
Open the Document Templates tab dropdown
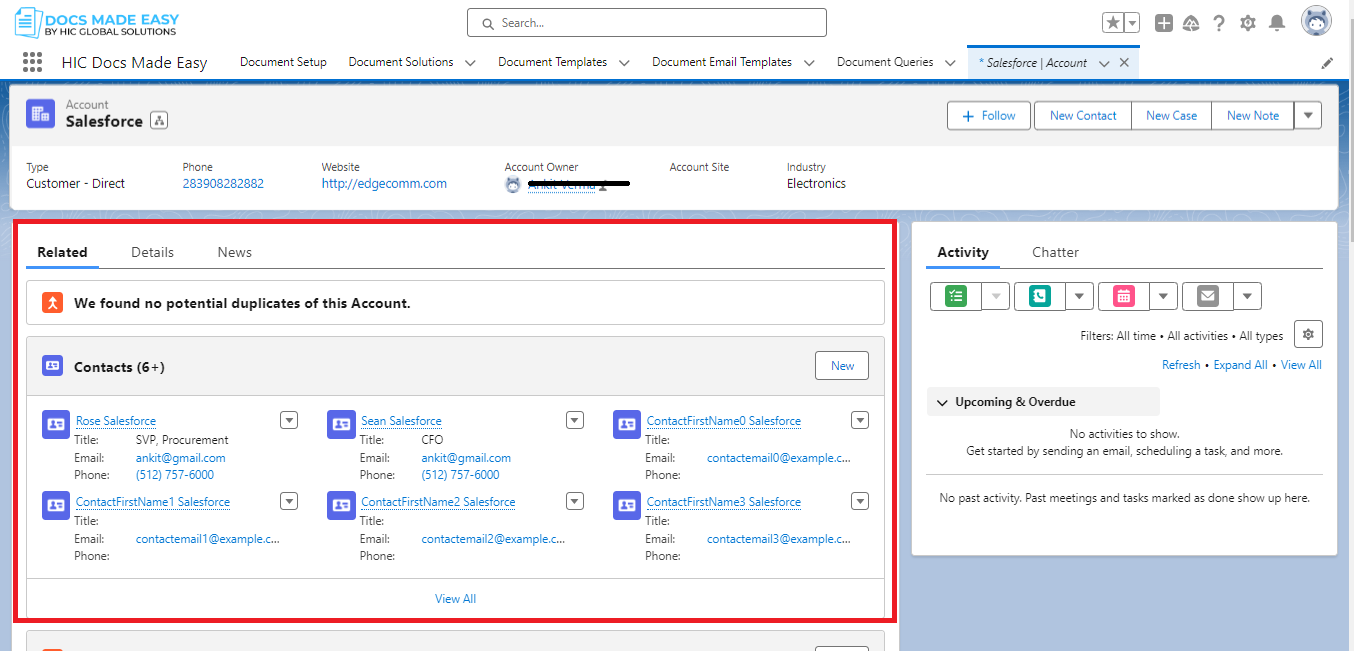point(624,62)
